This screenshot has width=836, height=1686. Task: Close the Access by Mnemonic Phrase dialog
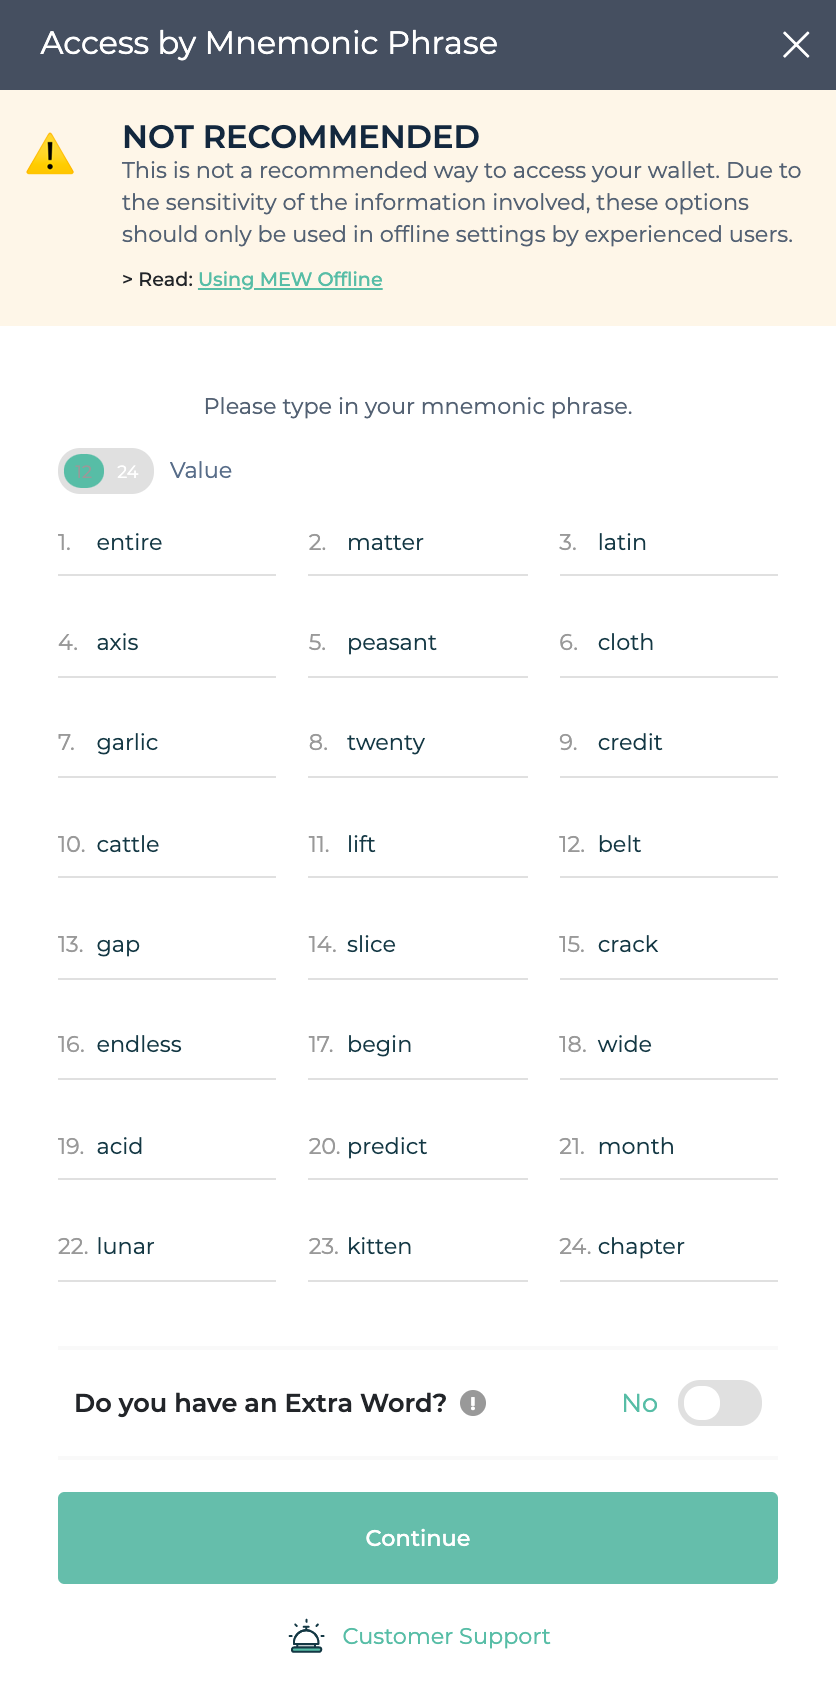796,44
